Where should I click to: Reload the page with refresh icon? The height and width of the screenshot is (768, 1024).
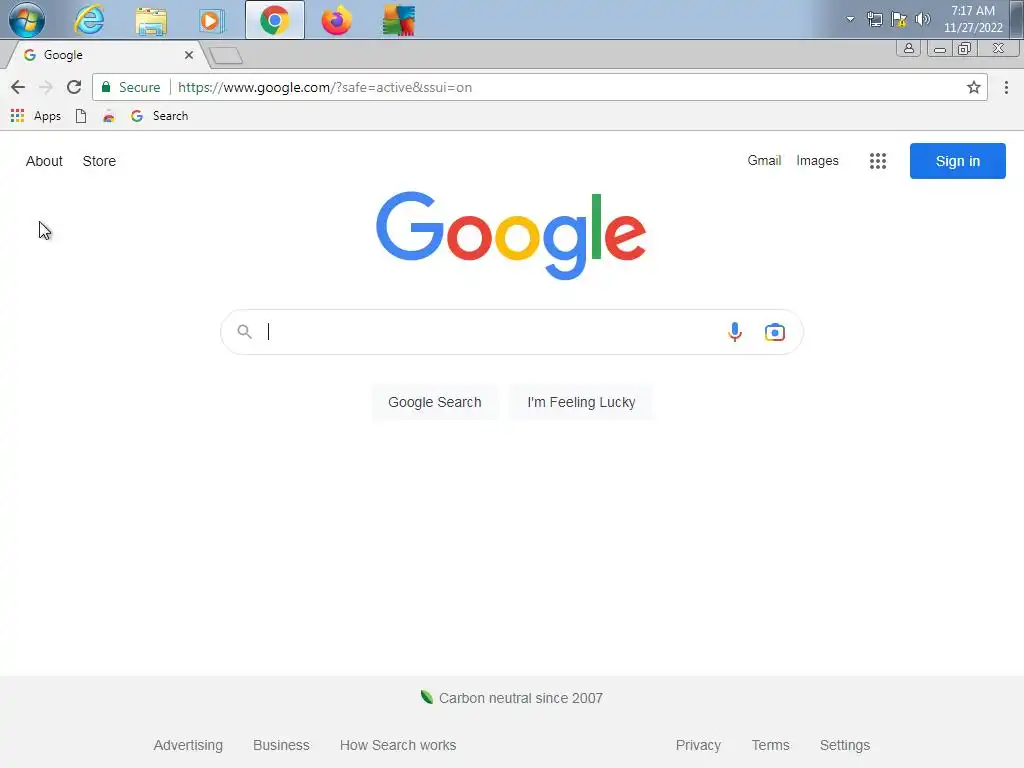click(74, 87)
